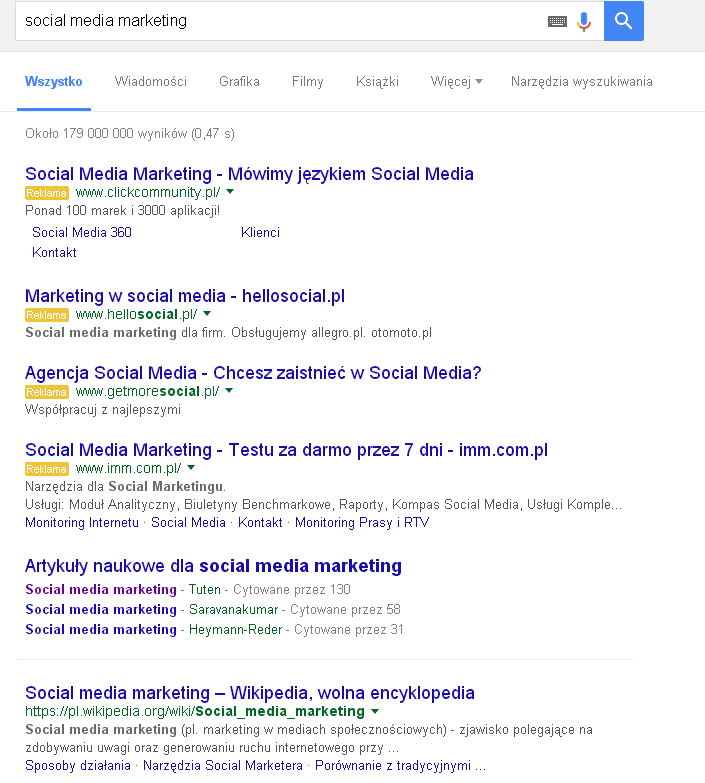Viewport: 705px width, 783px height.
Task: Open the Wikipedia Social media marketing result
Action: point(249,692)
